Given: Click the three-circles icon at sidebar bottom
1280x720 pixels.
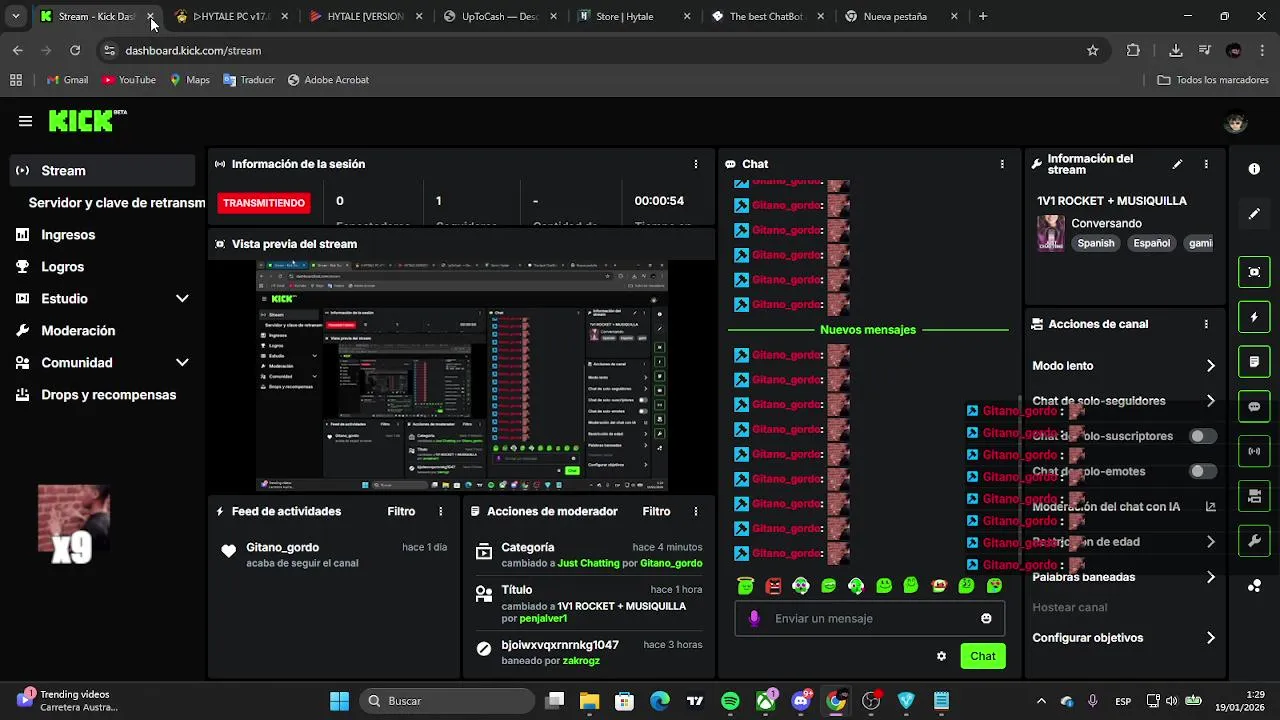Looking at the screenshot, I should coord(1254,586).
